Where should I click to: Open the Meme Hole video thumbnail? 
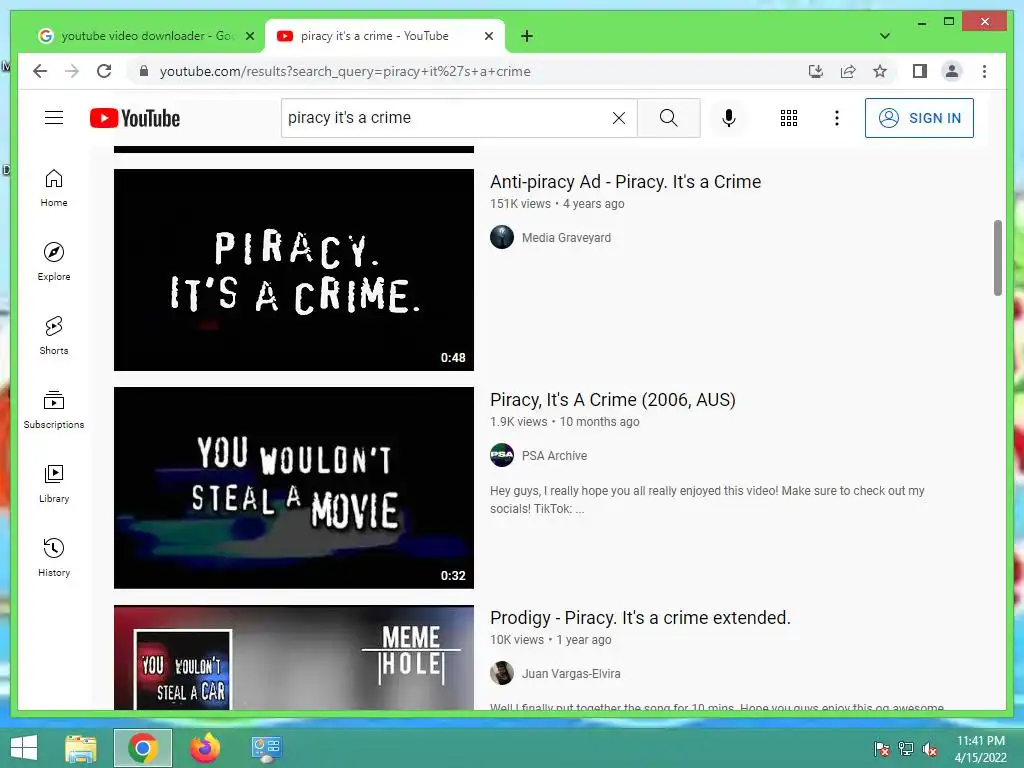click(x=293, y=658)
